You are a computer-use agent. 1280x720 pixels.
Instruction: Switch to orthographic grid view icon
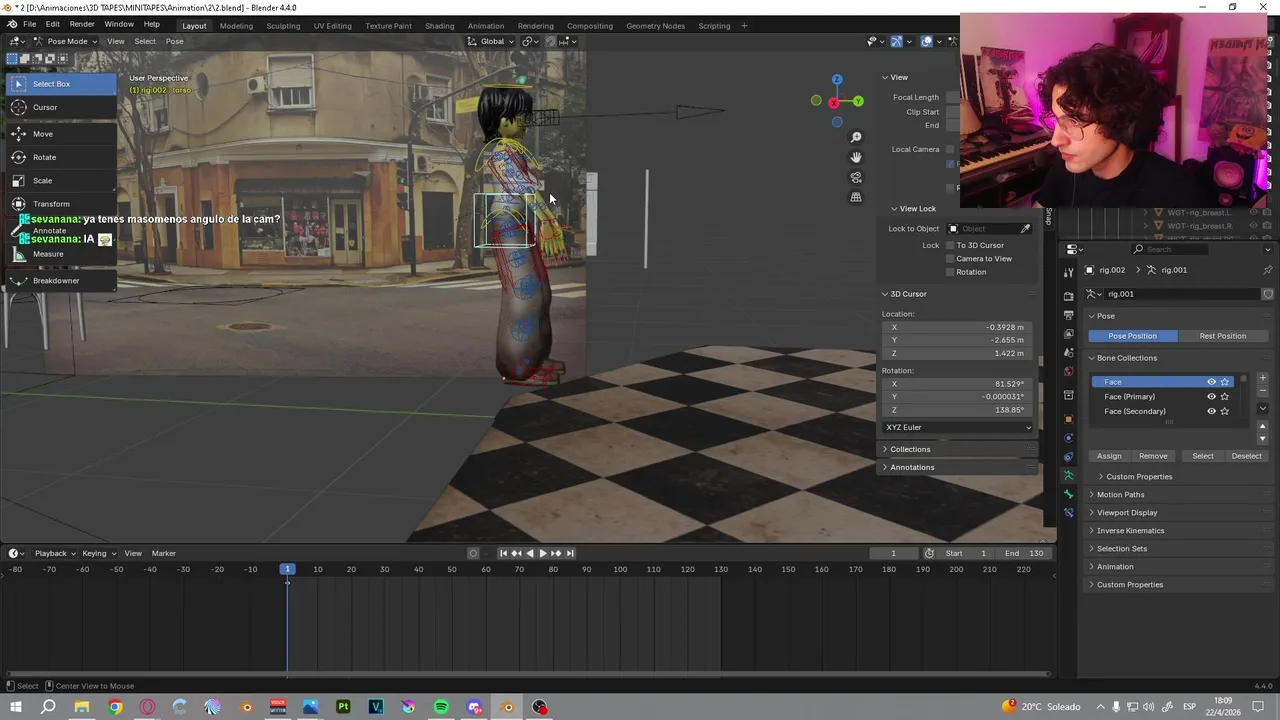[856, 197]
